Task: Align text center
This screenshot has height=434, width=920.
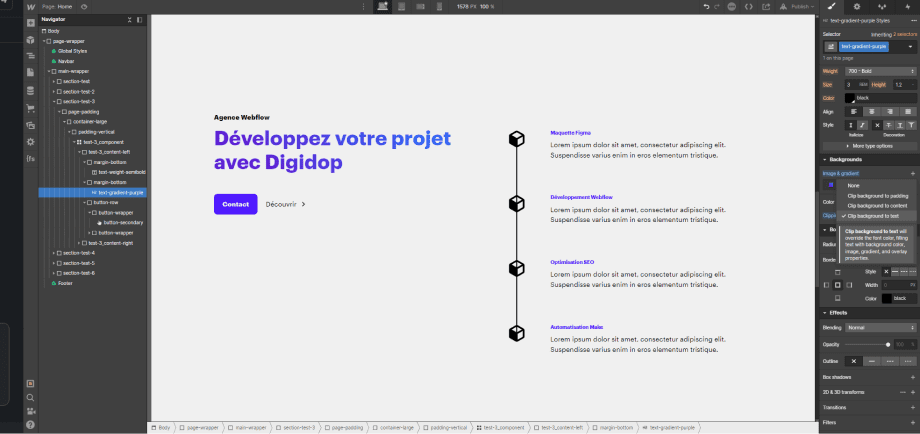Action: (x=872, y=111)
